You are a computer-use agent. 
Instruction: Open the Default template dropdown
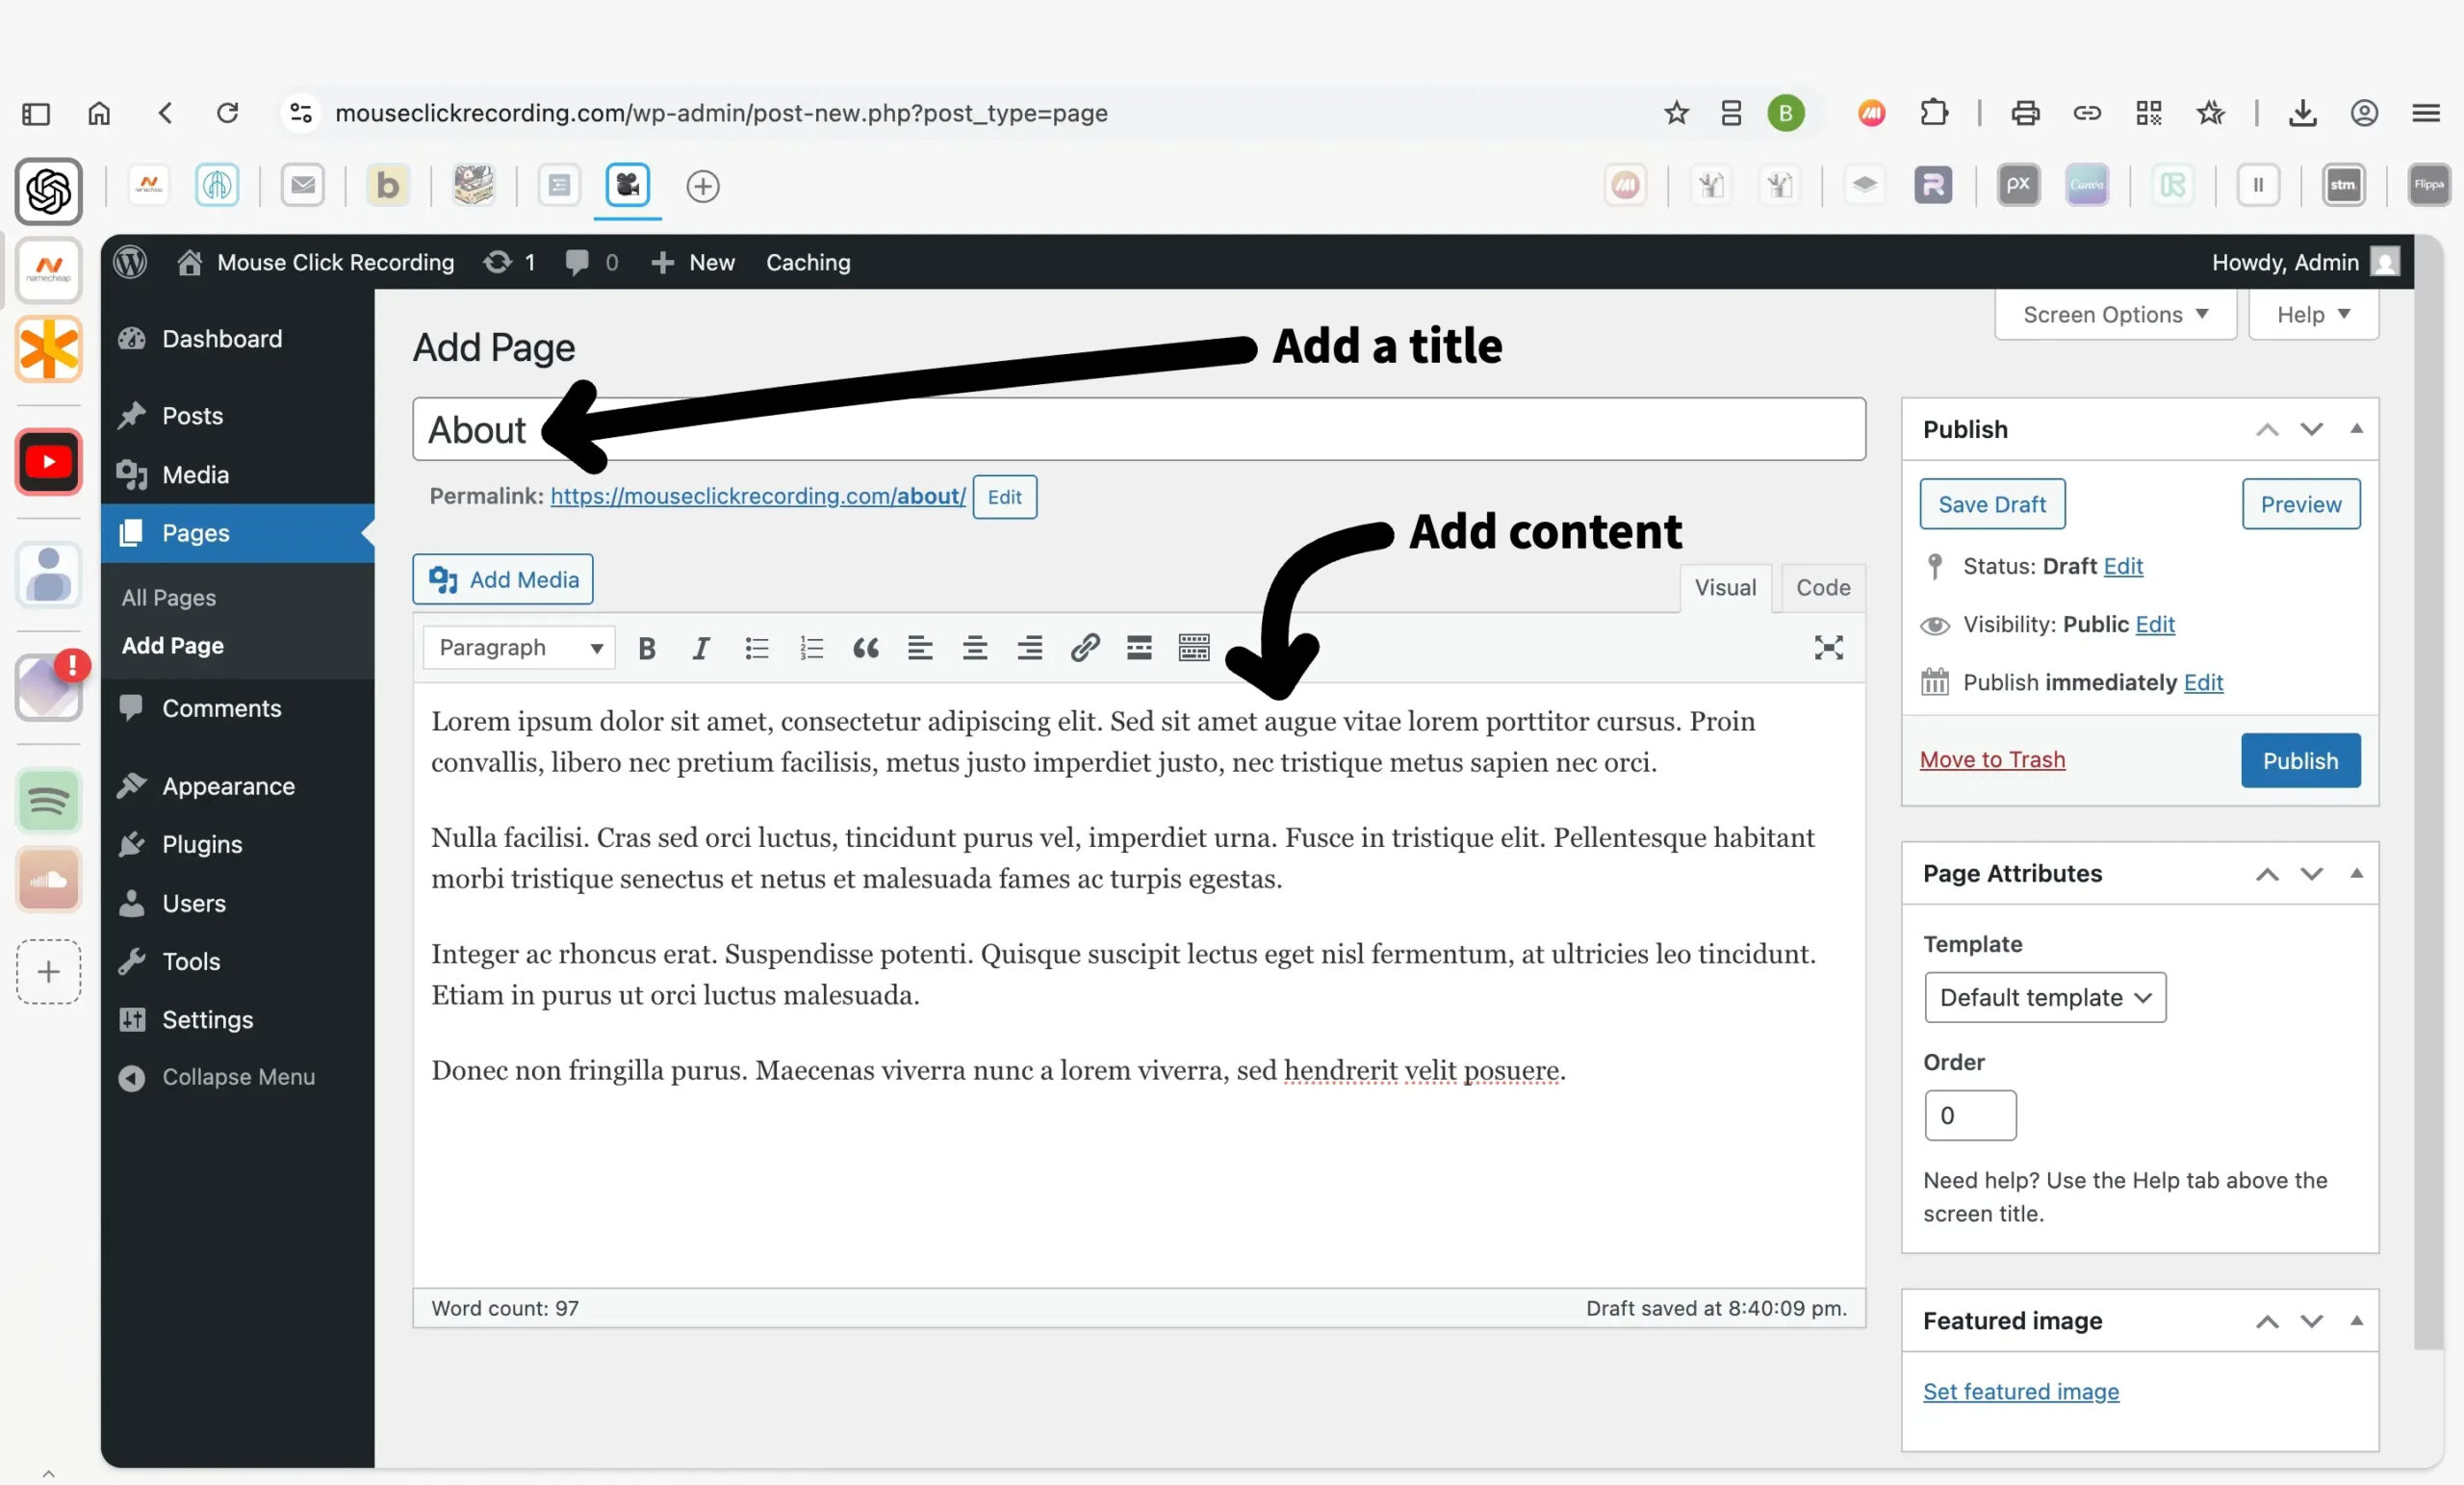[2044, 997]
